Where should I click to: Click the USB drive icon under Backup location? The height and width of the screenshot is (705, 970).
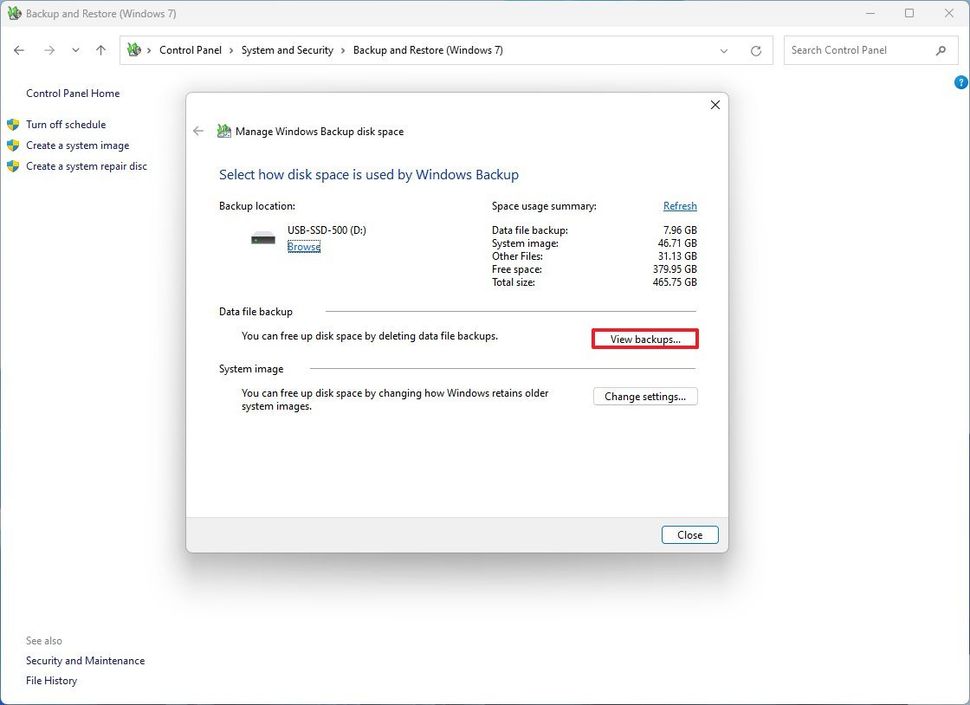coord(262,237)
